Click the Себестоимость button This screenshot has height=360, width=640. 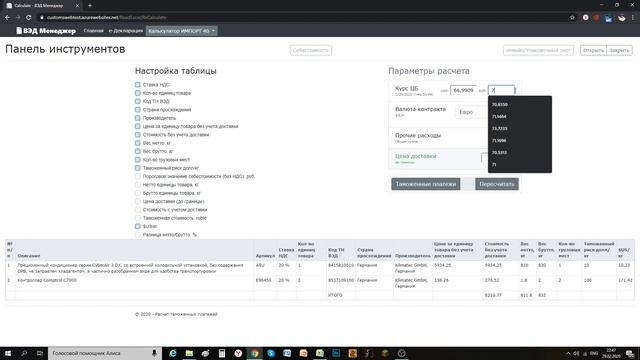tap(311, 50)
